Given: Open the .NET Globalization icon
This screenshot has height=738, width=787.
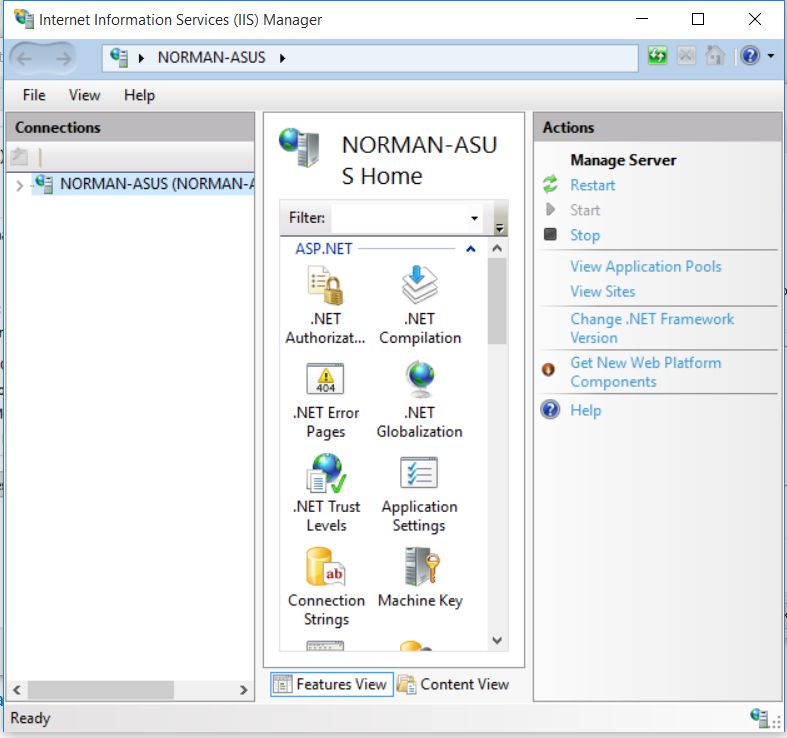Looking at the screenshot, I should 420,379.
